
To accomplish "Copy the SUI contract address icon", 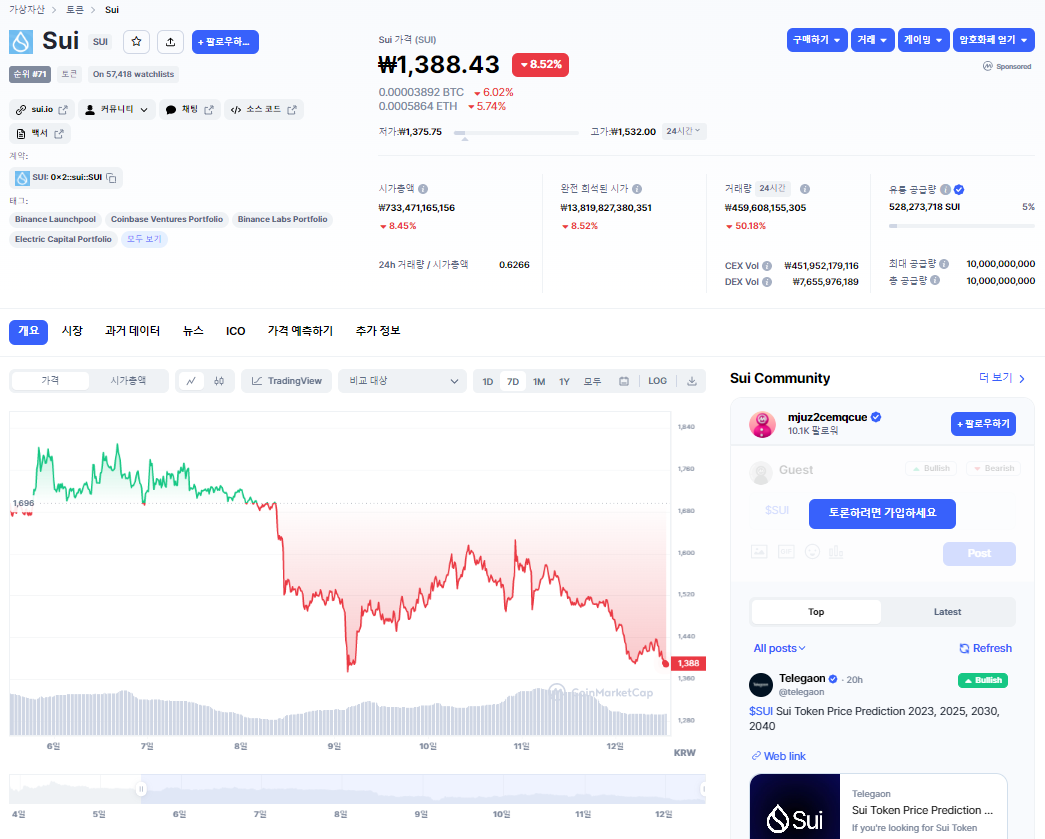I will tap(111, 178).
